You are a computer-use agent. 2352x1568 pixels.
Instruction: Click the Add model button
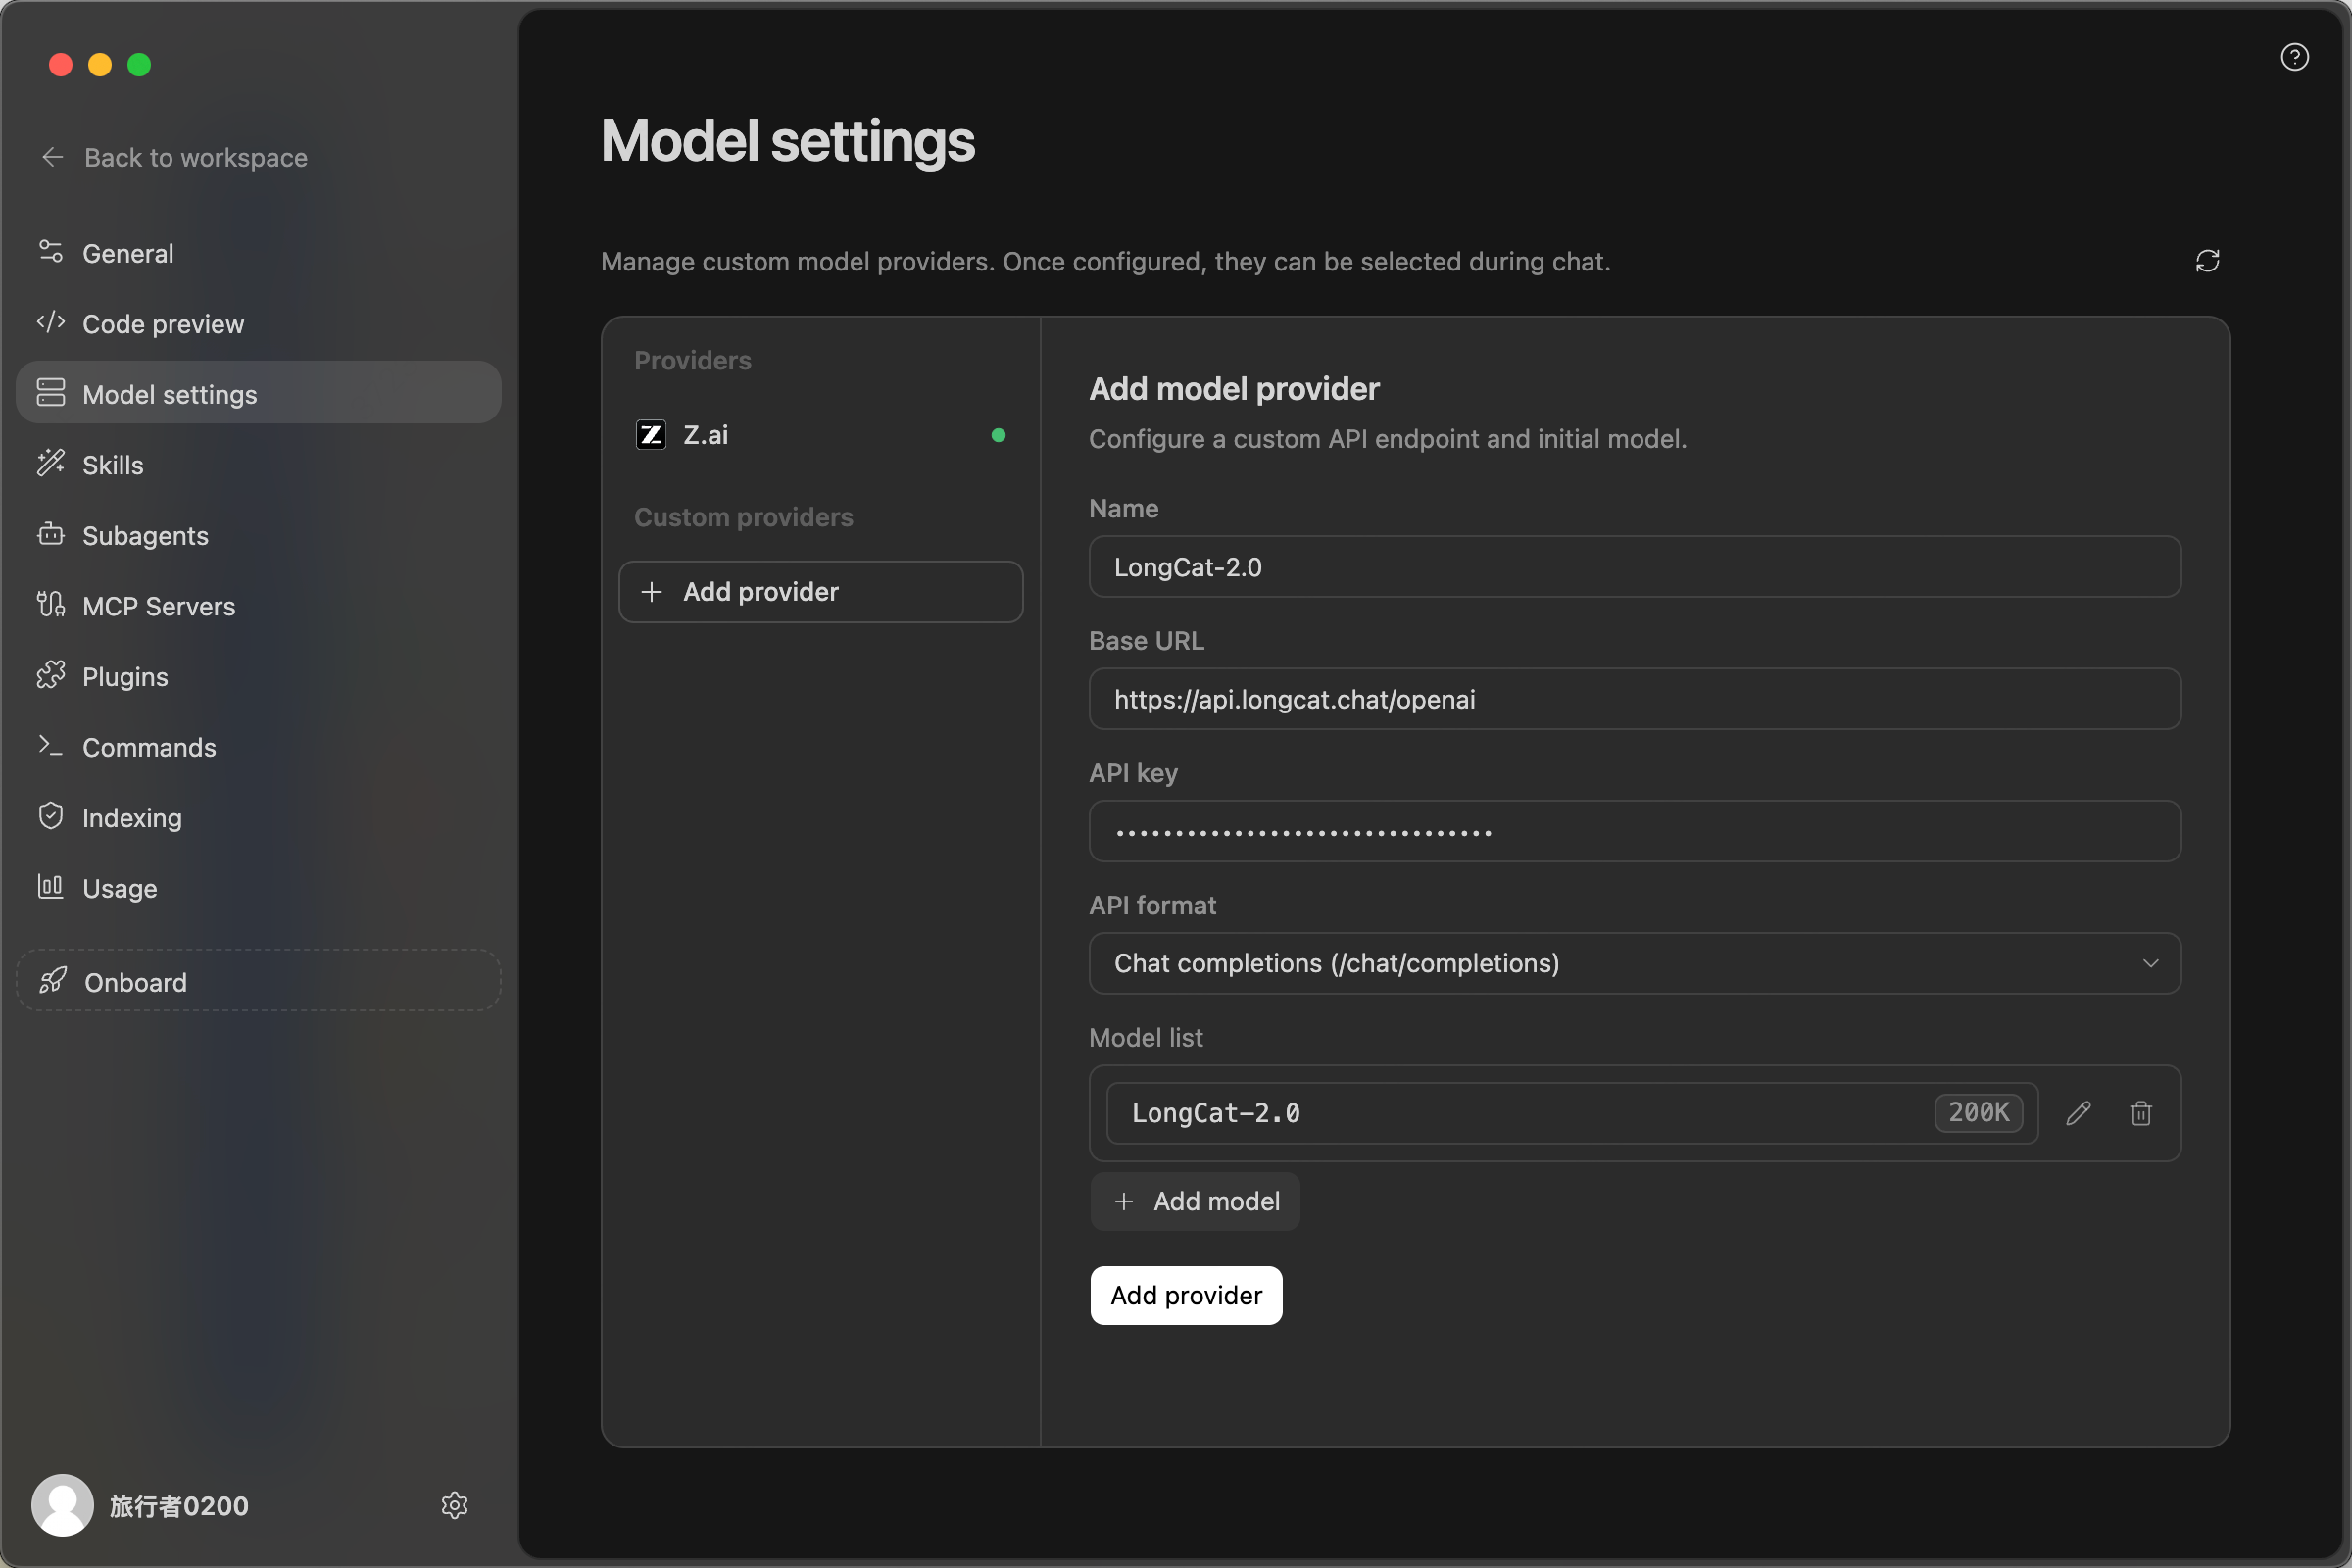[1195, 1201]
